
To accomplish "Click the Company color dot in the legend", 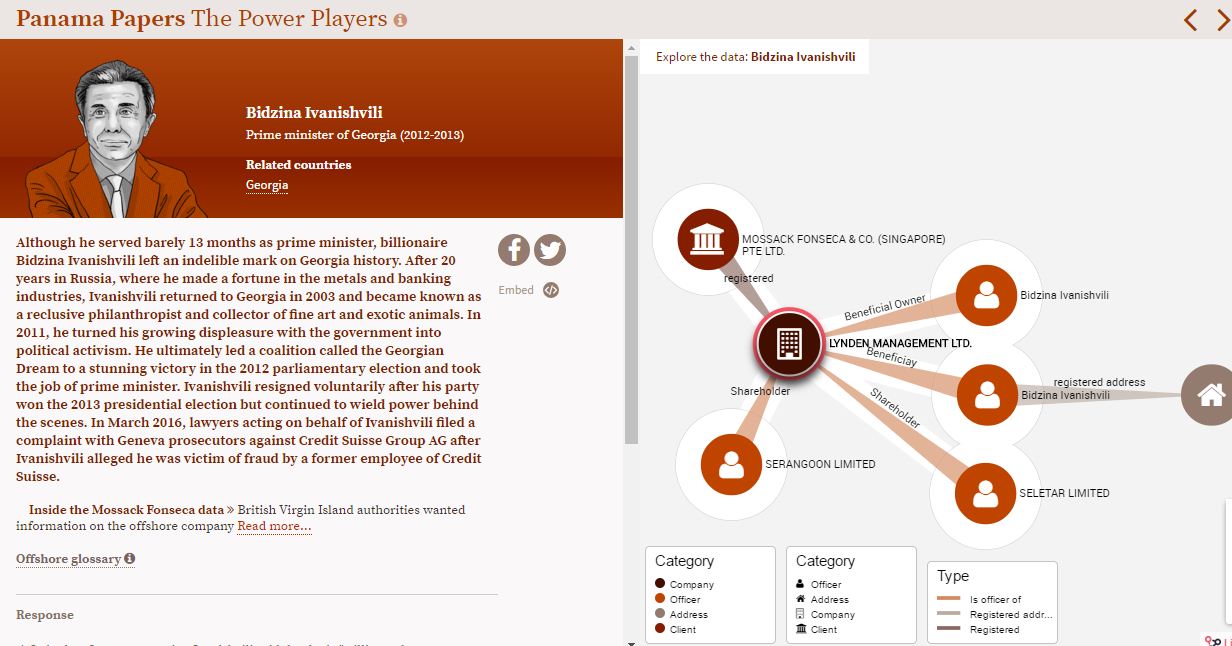I will click(659, 584).
